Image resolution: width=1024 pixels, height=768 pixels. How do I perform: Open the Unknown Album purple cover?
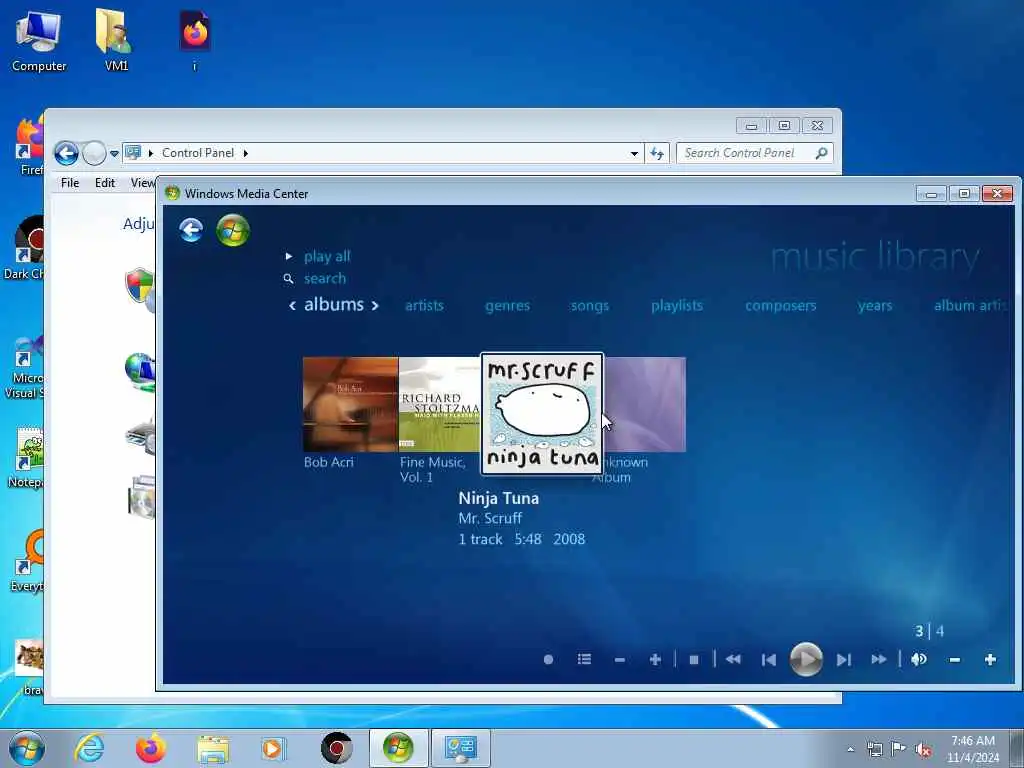(645, 404)
